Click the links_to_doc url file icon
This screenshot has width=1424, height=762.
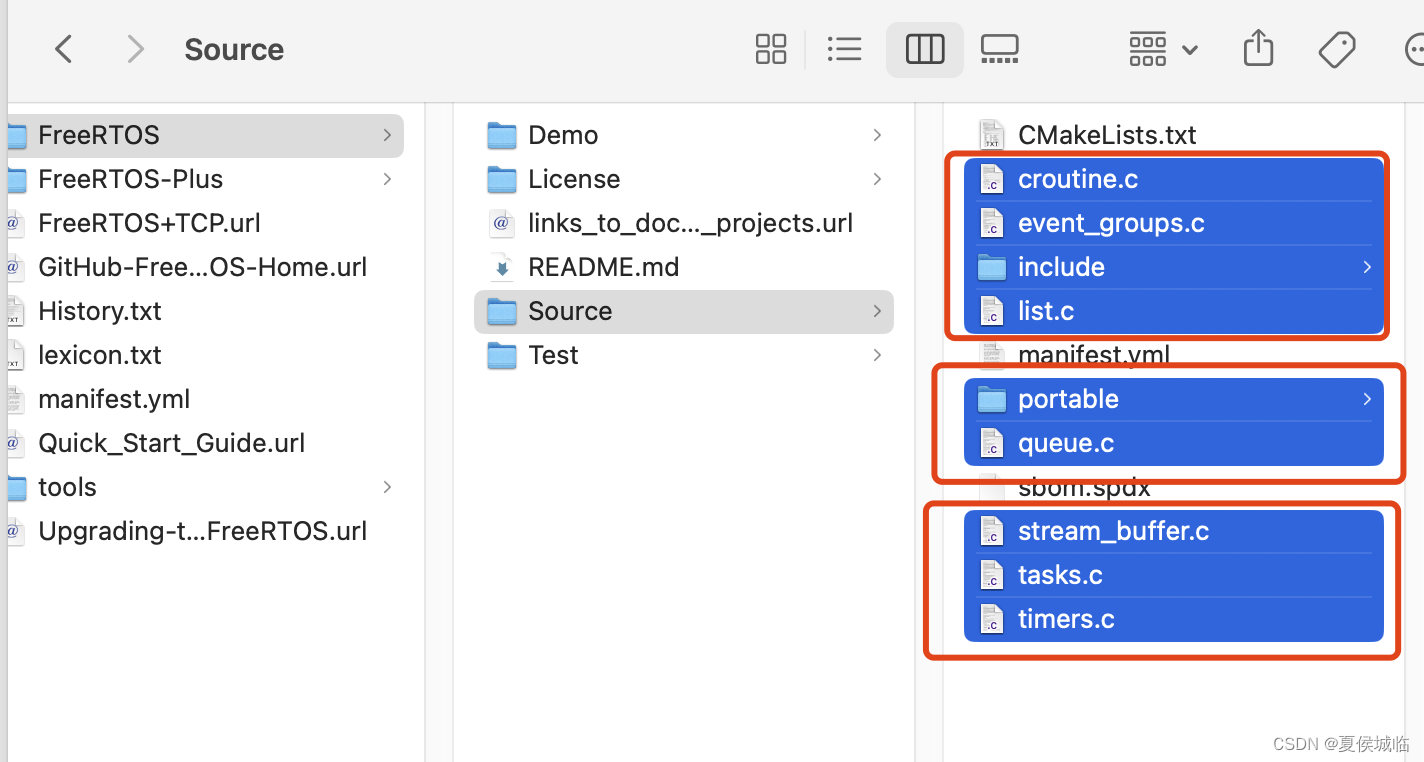click(501, 223)
